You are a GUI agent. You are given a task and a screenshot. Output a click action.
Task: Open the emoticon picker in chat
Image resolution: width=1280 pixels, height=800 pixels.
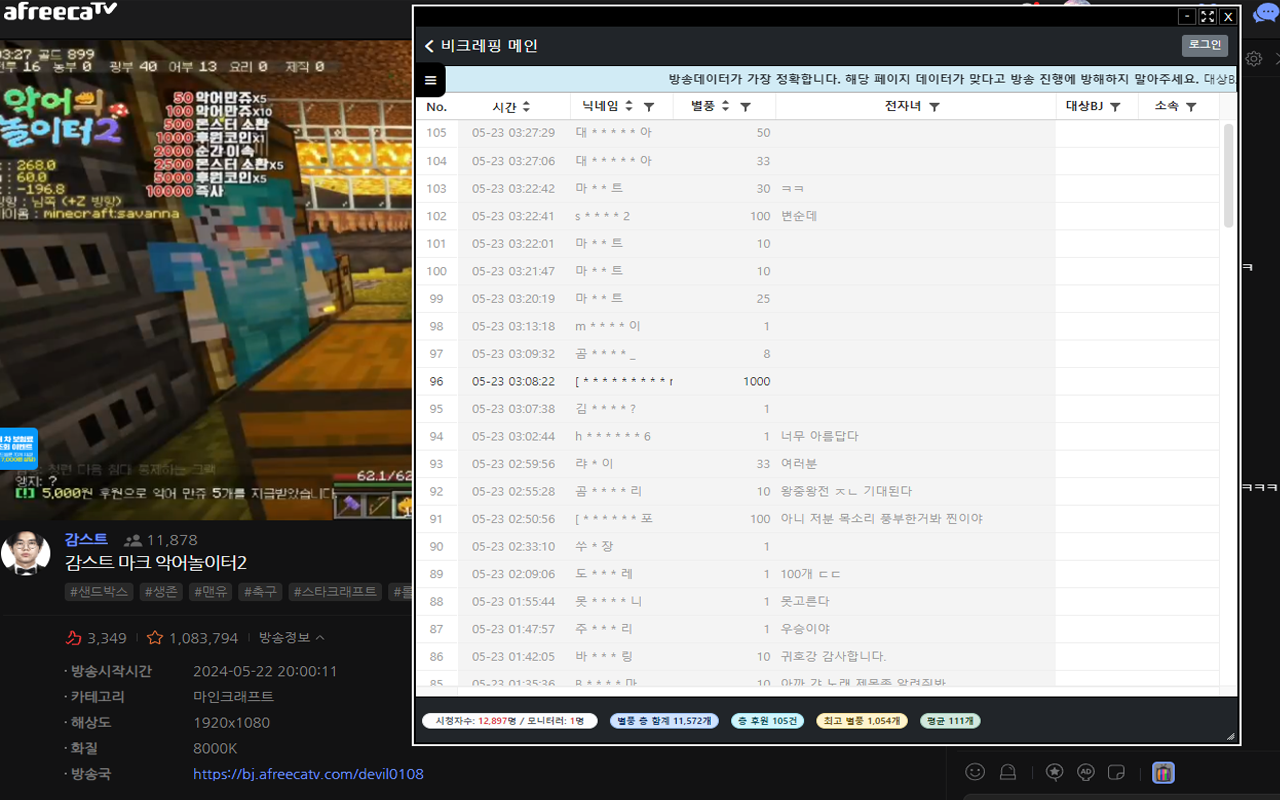(975, 772)
